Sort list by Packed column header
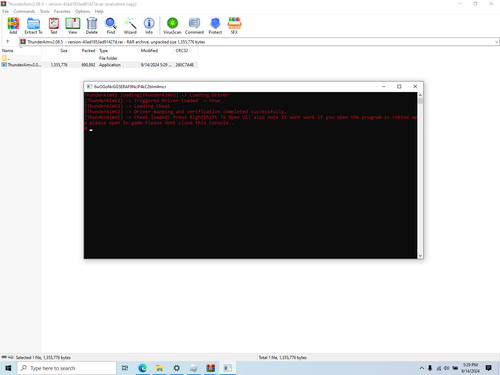This screenshot has height=375, width=500. (83, 51)
